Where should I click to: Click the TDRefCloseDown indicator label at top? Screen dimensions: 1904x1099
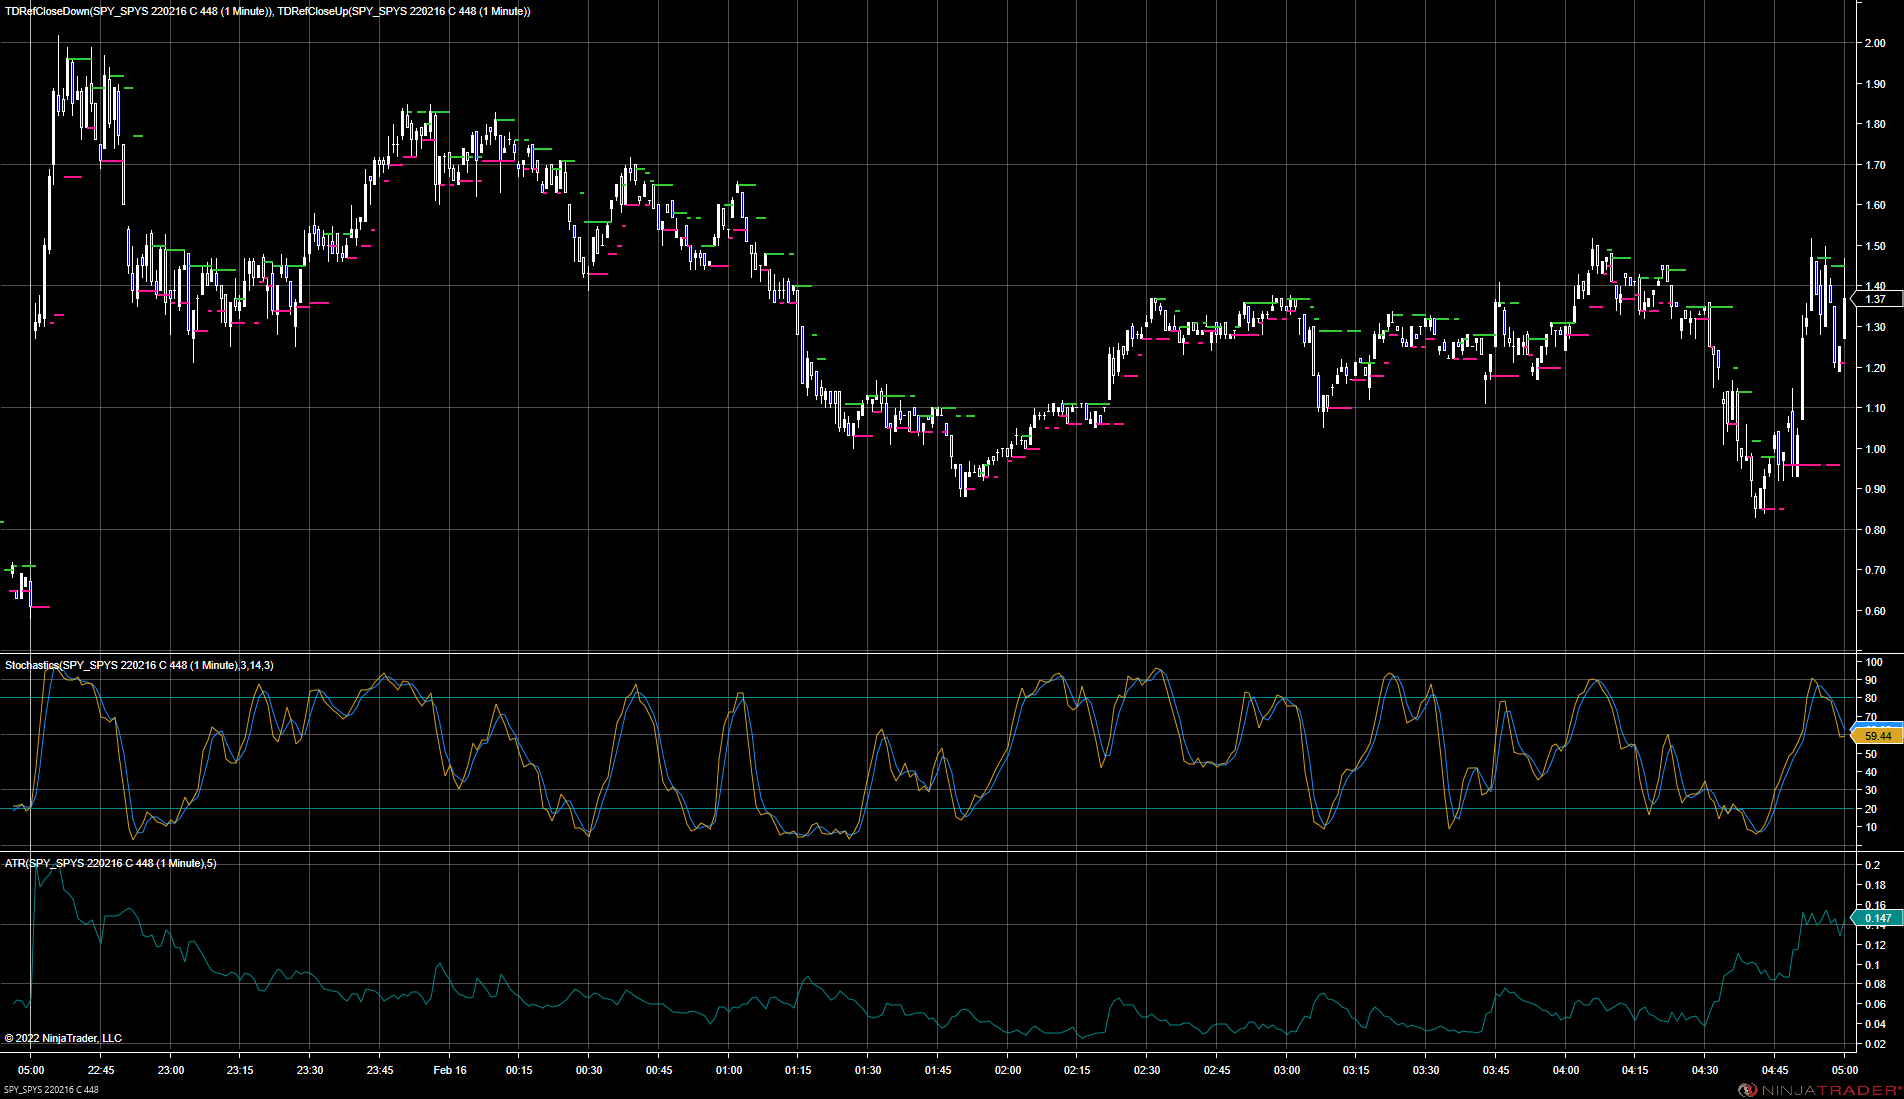(138, 11)
